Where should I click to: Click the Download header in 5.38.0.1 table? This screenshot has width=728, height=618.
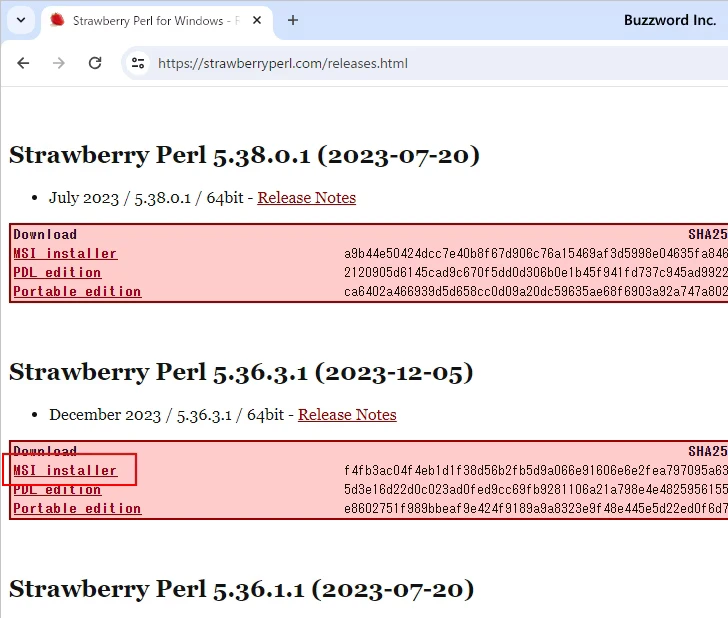45,234
